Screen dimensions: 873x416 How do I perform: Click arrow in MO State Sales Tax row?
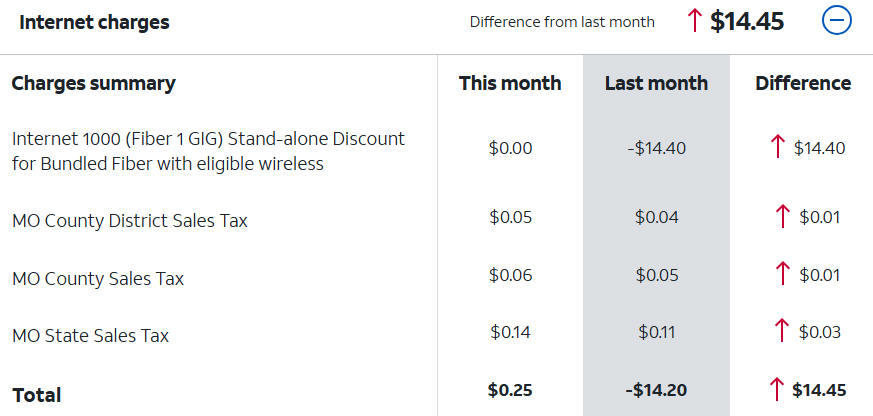[783, 332]
